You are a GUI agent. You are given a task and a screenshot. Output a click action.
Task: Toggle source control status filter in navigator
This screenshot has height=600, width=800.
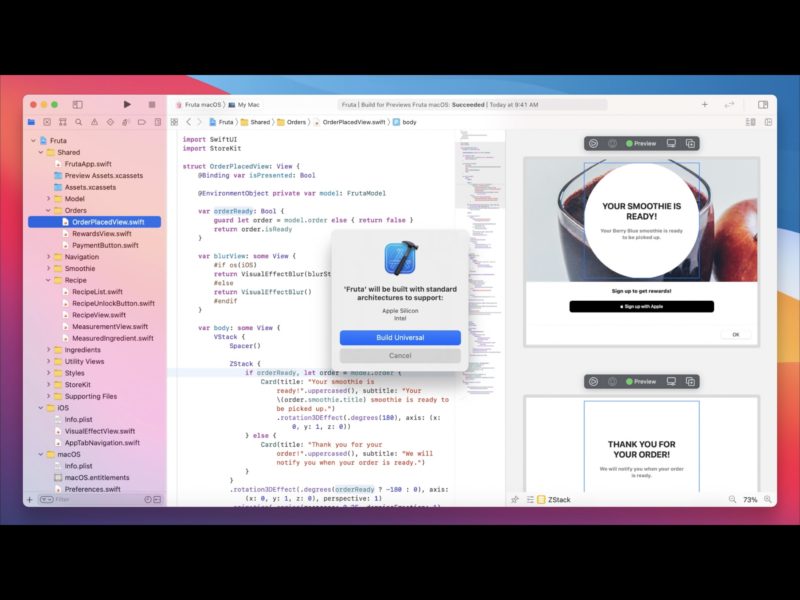(x=157, y=499)
